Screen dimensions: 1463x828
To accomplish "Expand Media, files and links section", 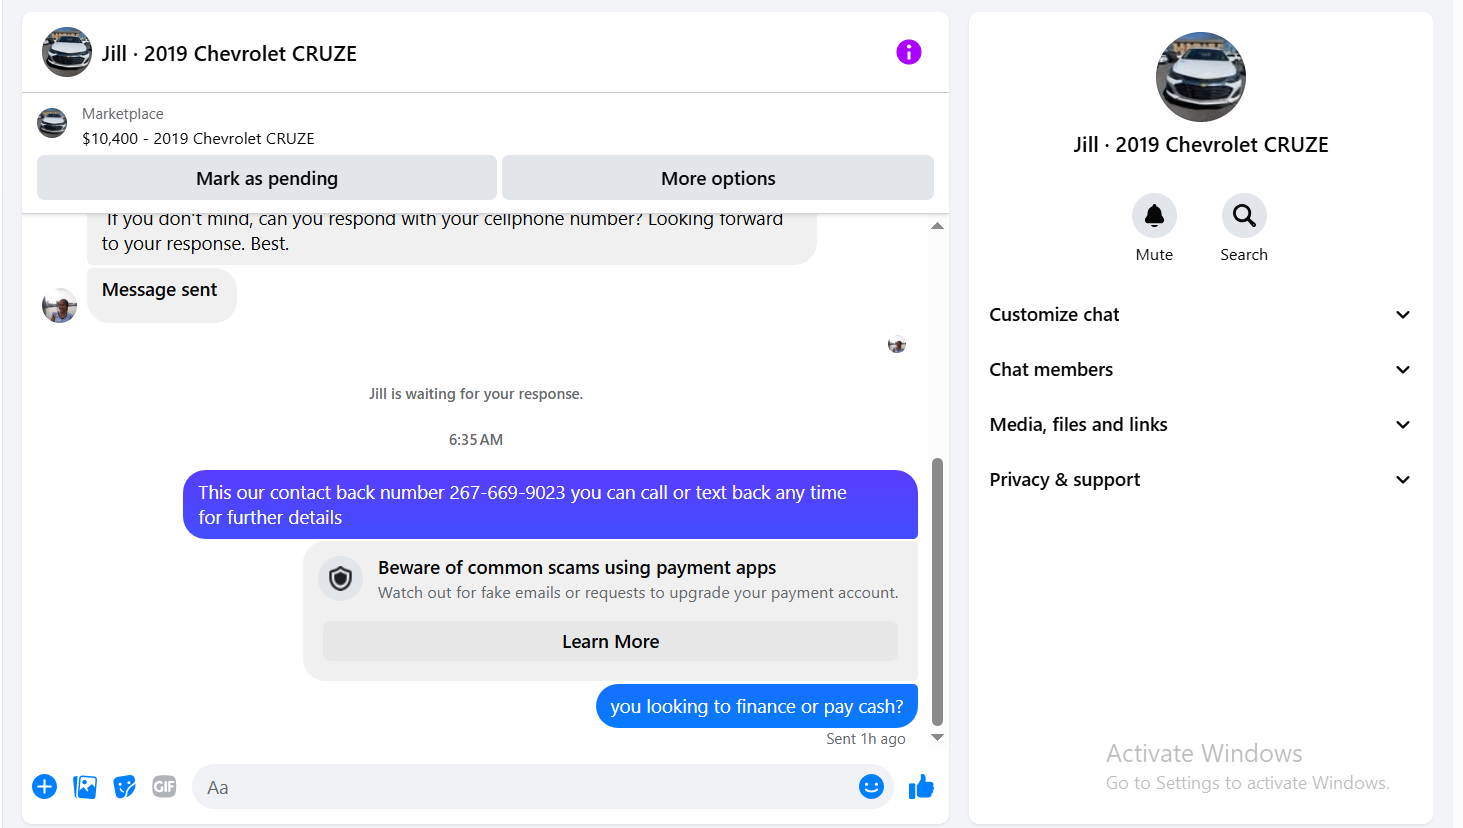I will coord(1200,425).
